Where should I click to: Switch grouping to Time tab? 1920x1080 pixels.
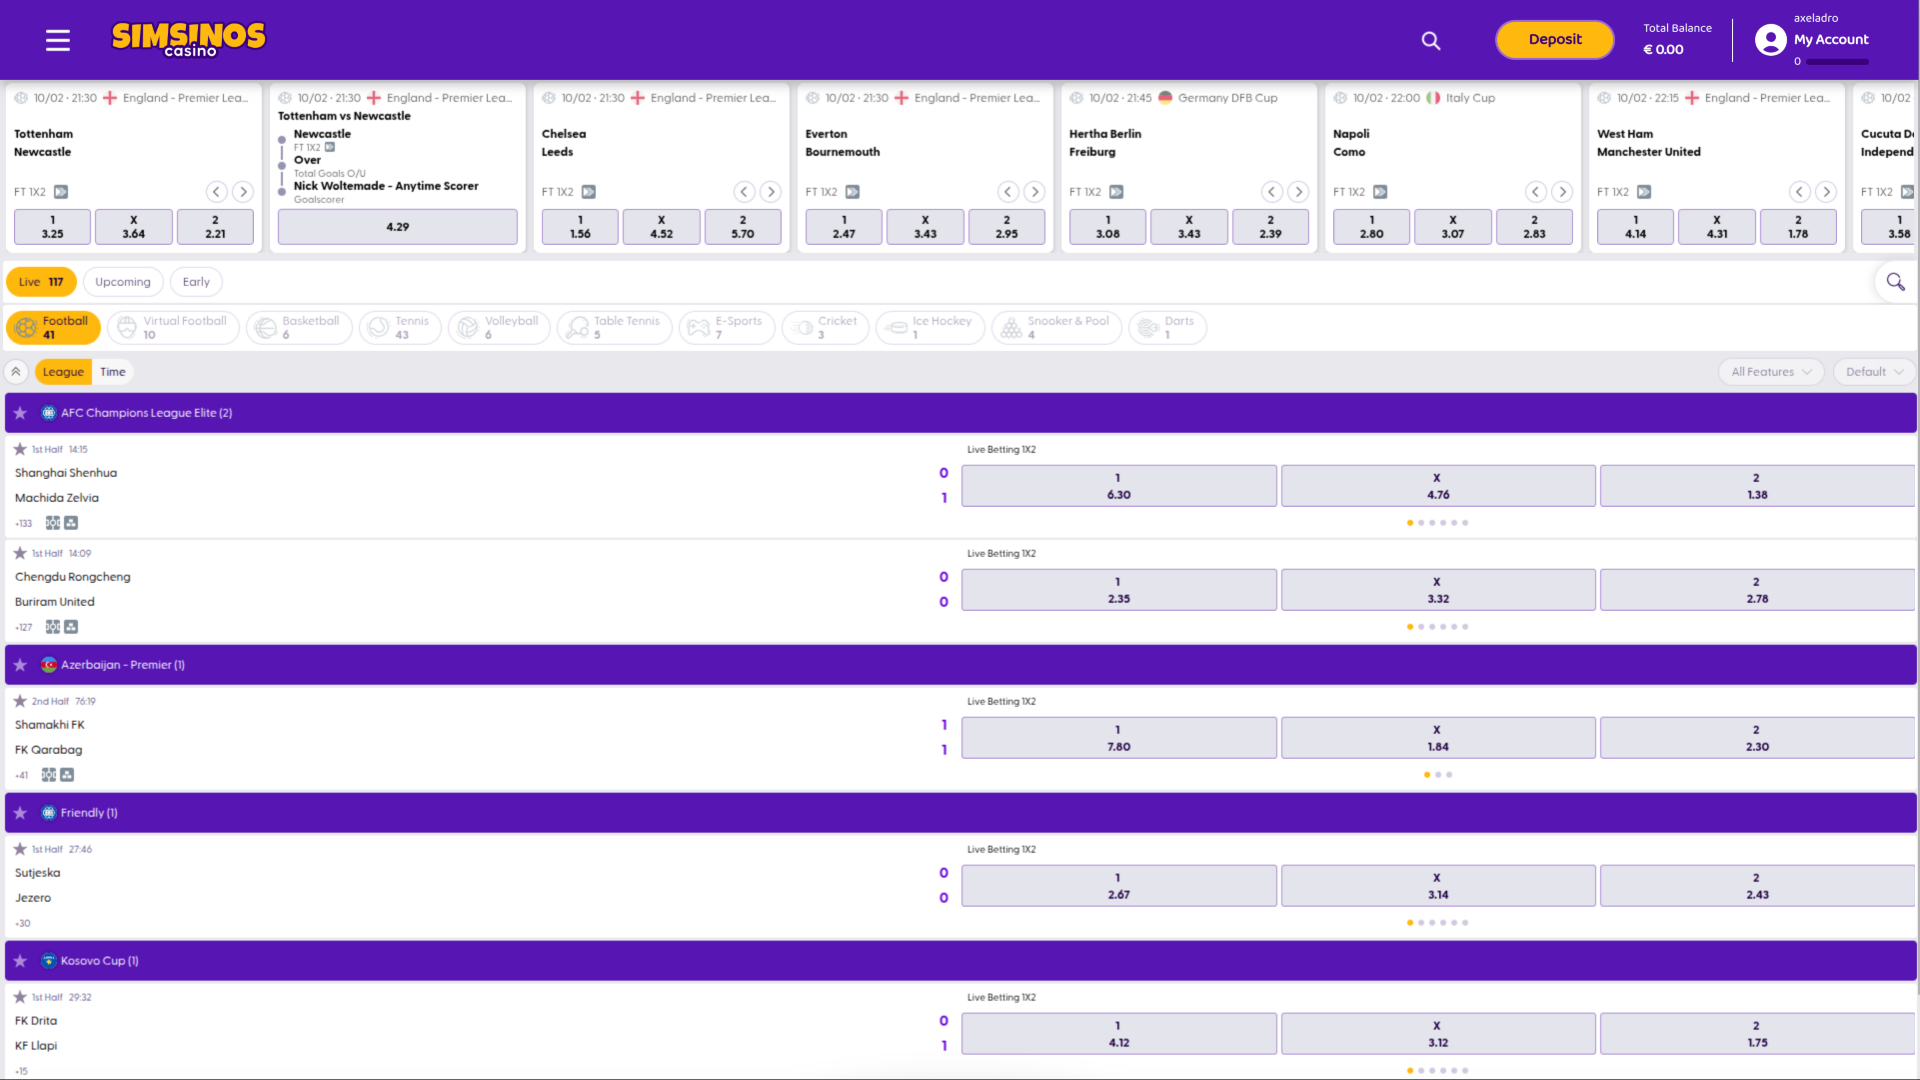(113, 372)
